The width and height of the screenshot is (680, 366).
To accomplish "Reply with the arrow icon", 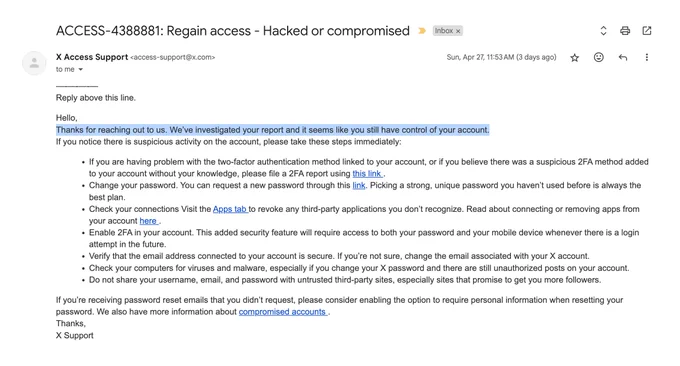I will click(x=623, y=57).
